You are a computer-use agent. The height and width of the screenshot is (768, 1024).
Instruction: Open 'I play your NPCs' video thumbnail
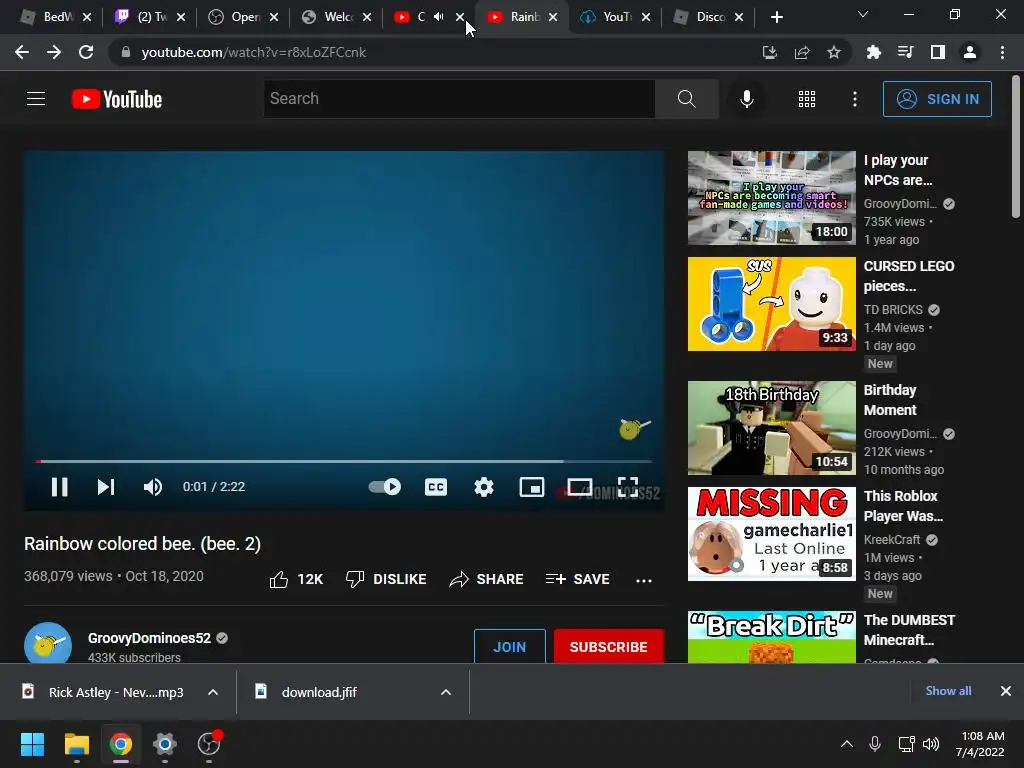771,198
